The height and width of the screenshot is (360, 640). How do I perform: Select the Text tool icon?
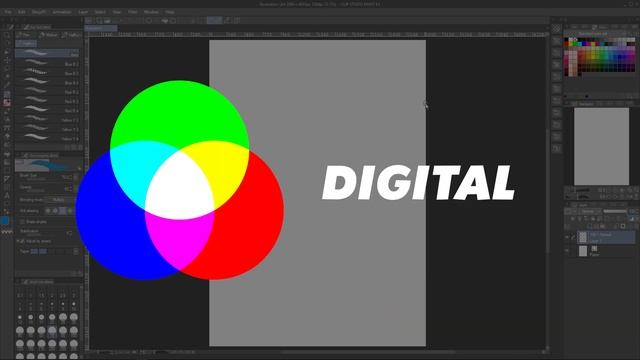pos(7,195)
